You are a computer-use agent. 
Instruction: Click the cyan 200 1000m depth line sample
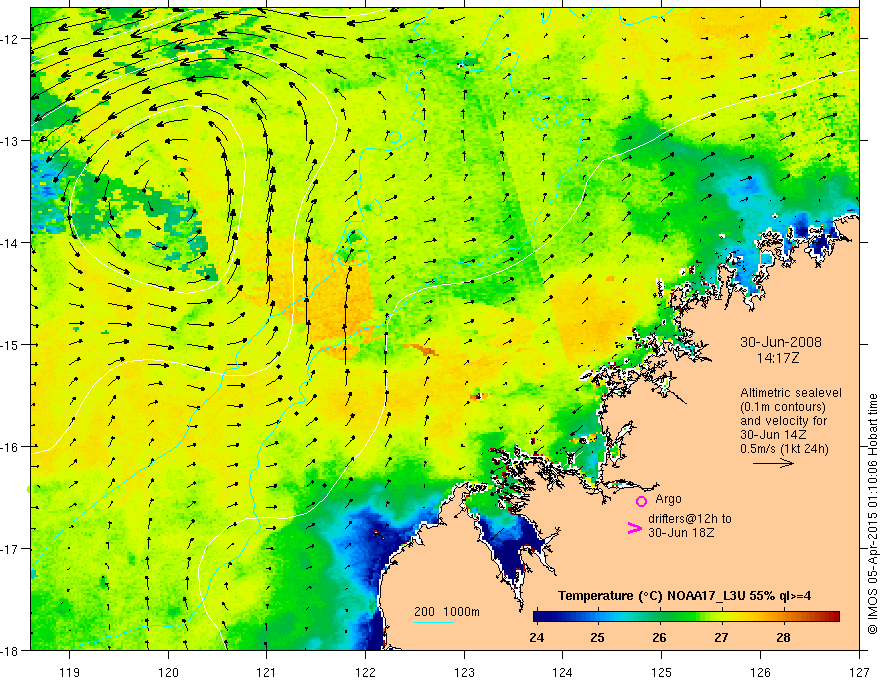[433, 622]
